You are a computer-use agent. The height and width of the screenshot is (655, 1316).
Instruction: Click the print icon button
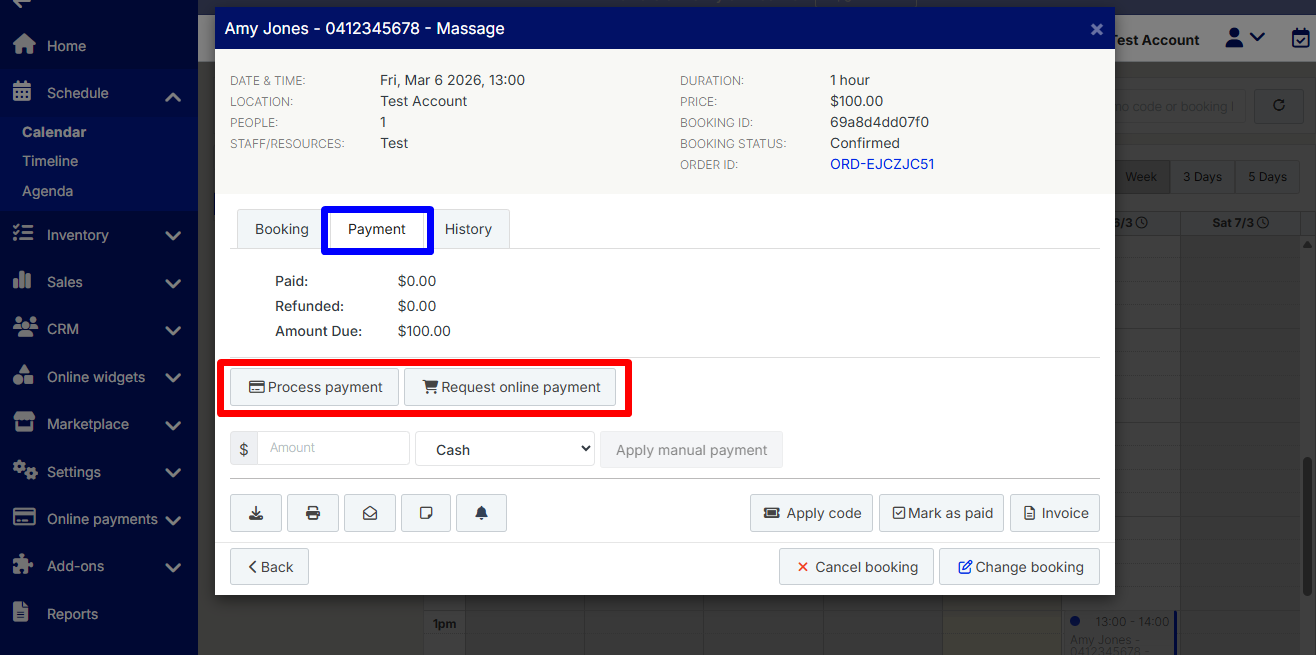click(x=313, y=513)
